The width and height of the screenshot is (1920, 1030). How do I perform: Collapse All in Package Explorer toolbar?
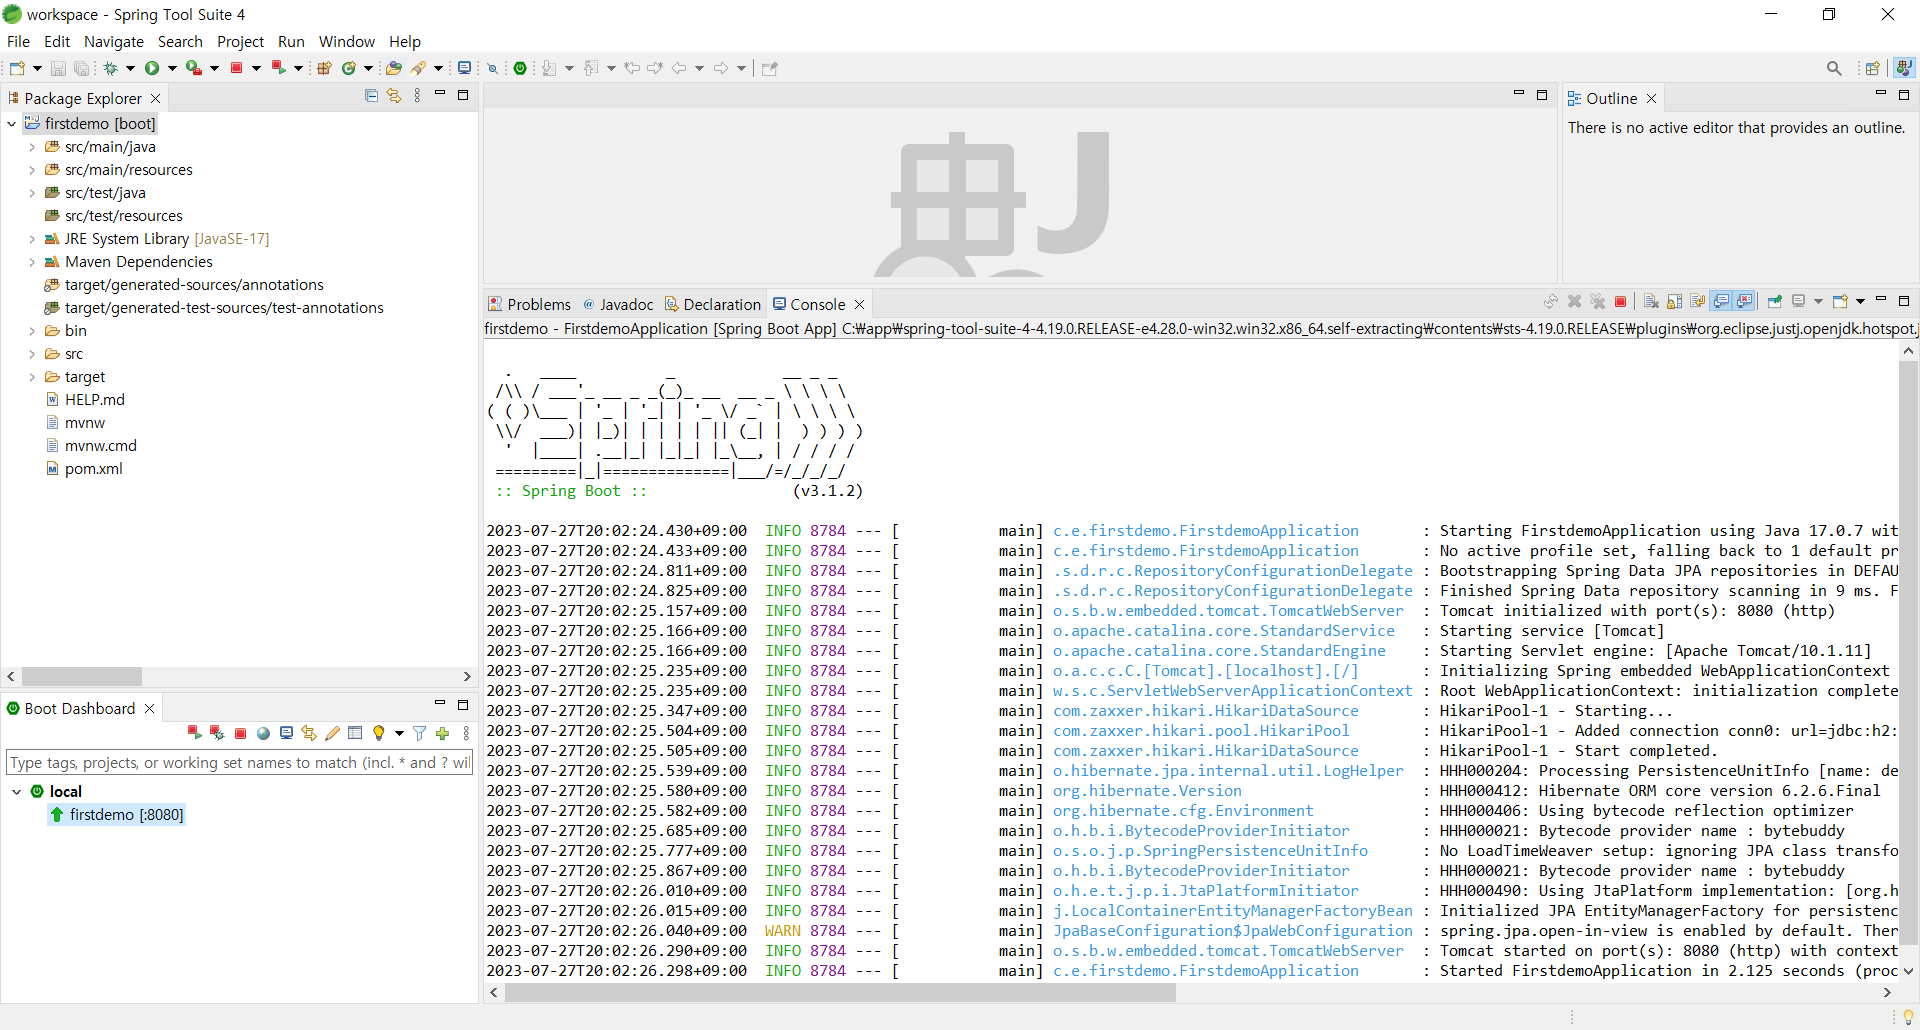coord(372,96)
